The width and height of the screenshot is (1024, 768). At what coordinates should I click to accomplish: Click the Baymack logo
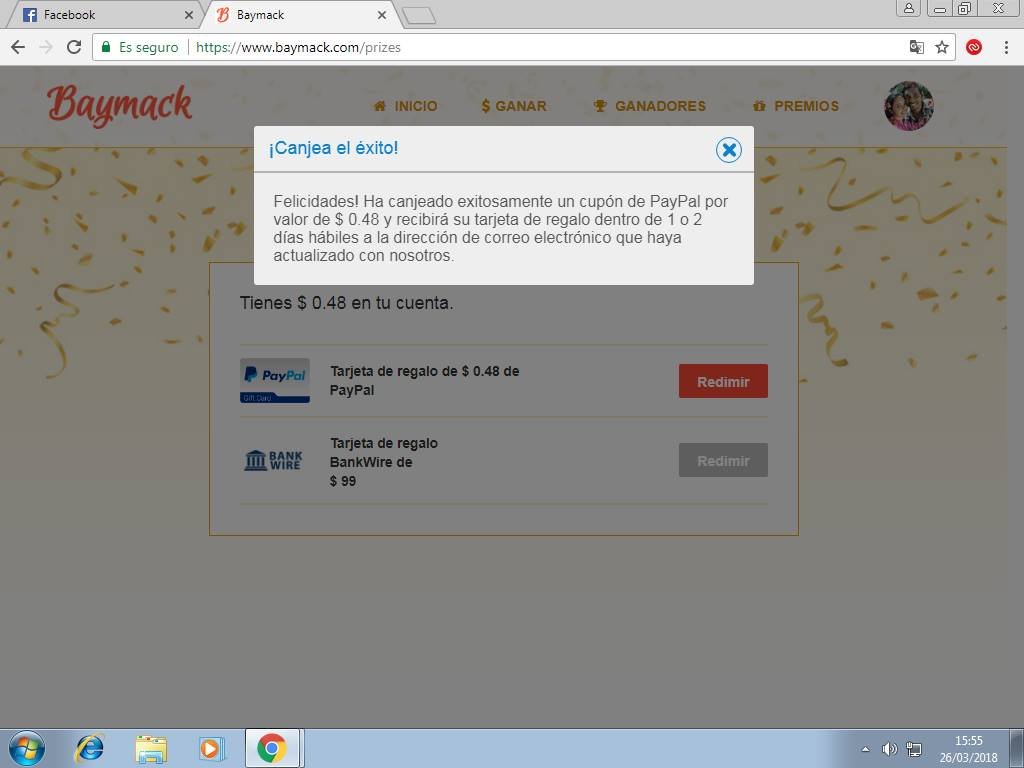(x=120, y=106)
